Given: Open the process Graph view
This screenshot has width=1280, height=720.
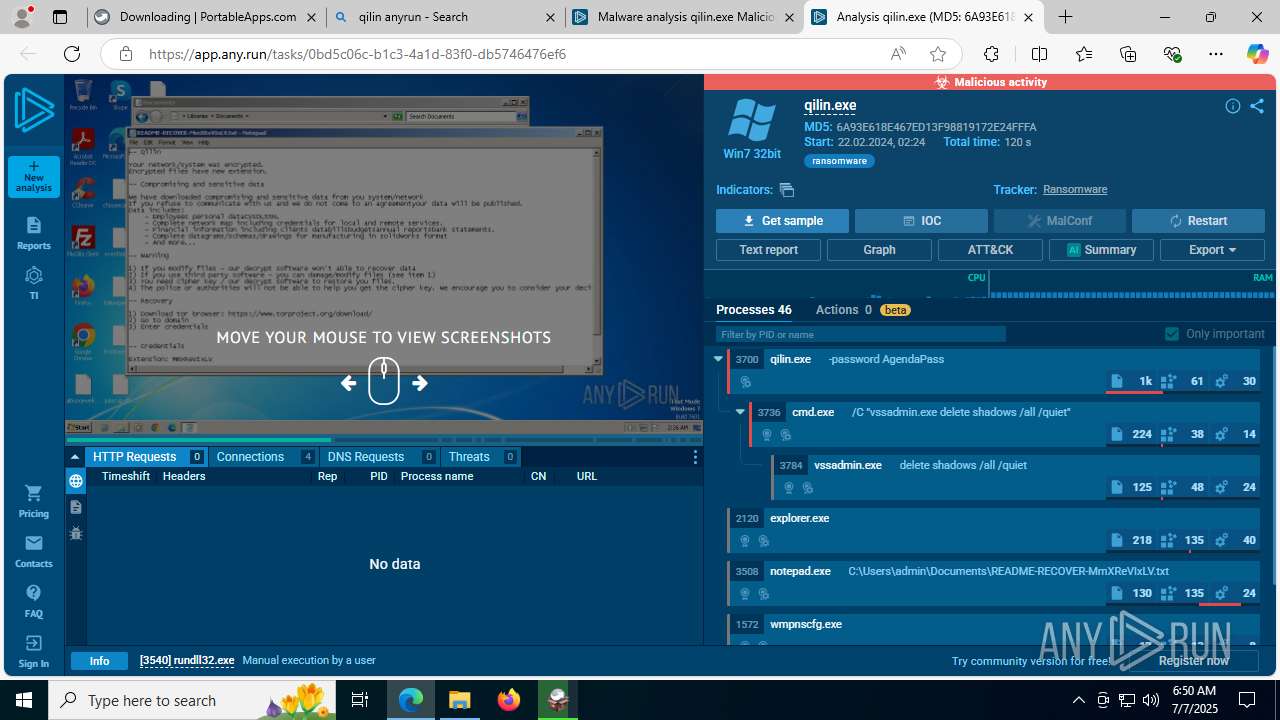Looking at the screenshot, I should [879, 250].
